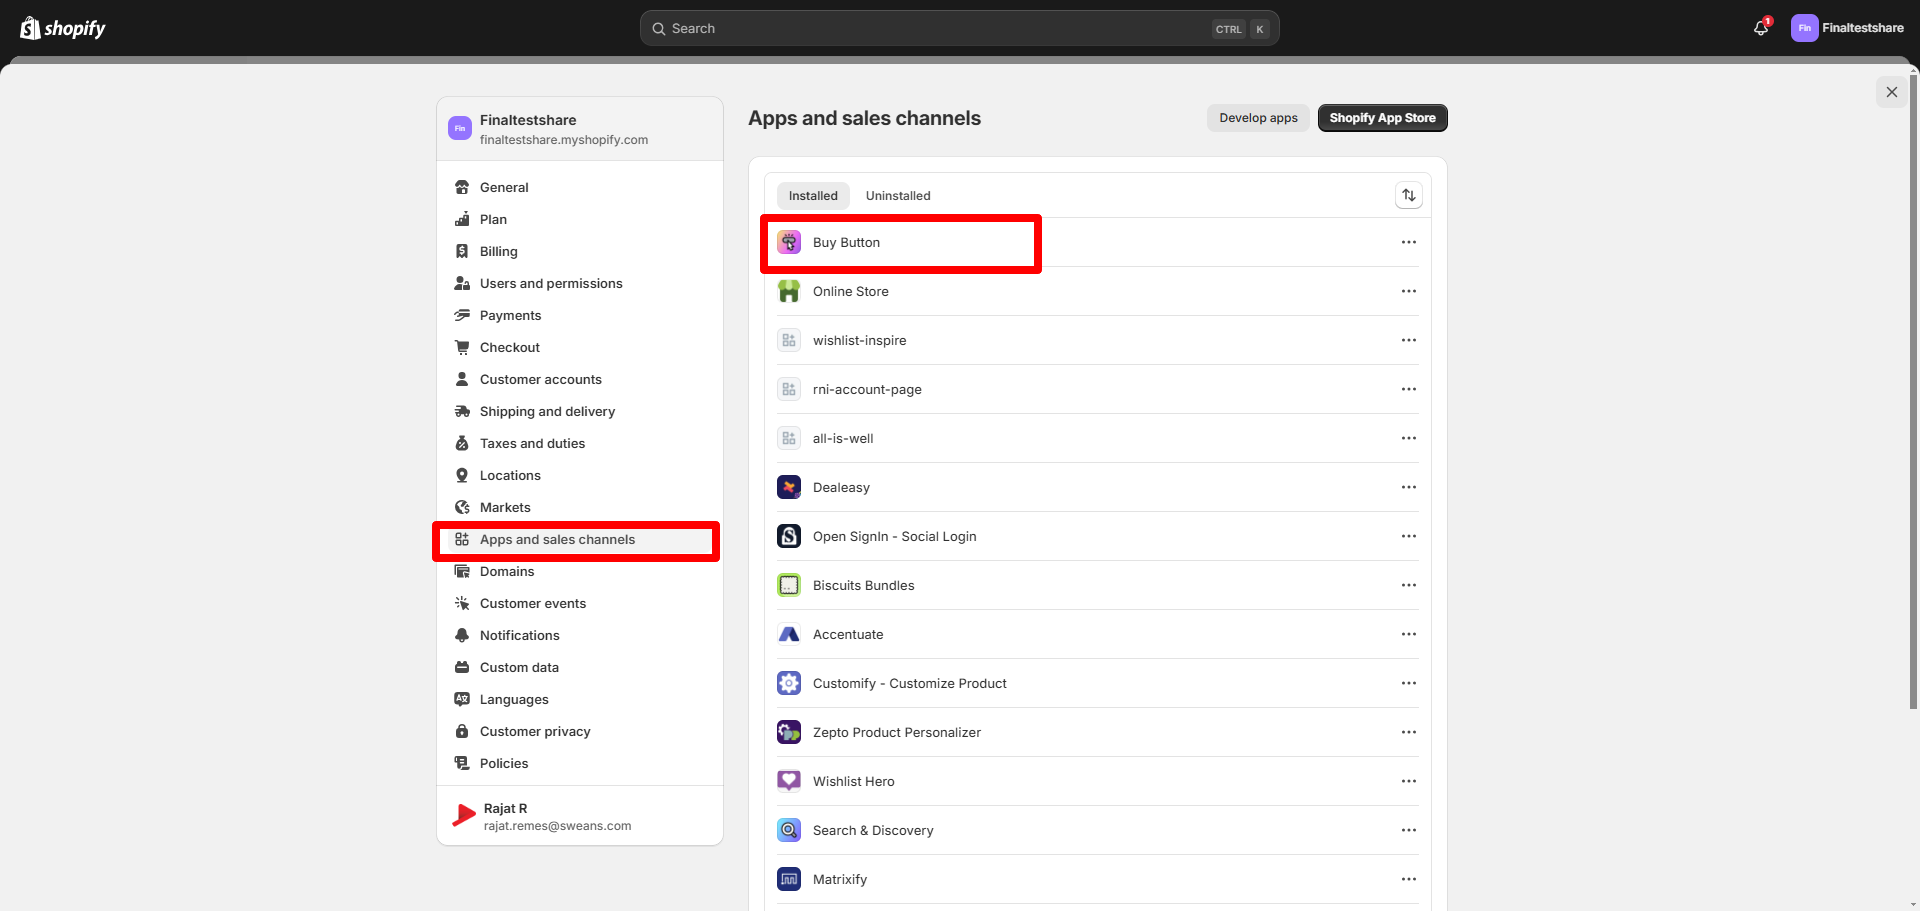
Task: Click the Rajat R account row
Action: click(x=580, y=816)
